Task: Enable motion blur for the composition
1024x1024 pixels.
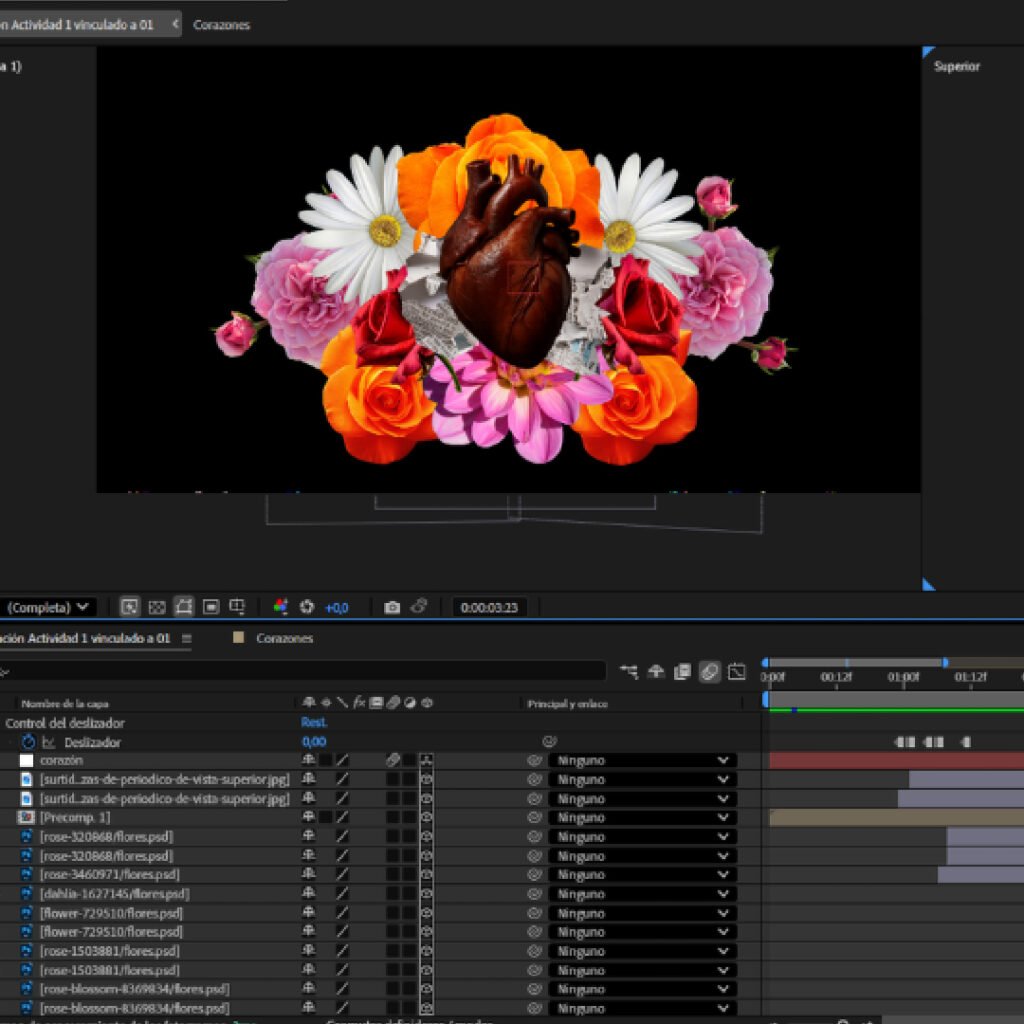Action: 709,671
